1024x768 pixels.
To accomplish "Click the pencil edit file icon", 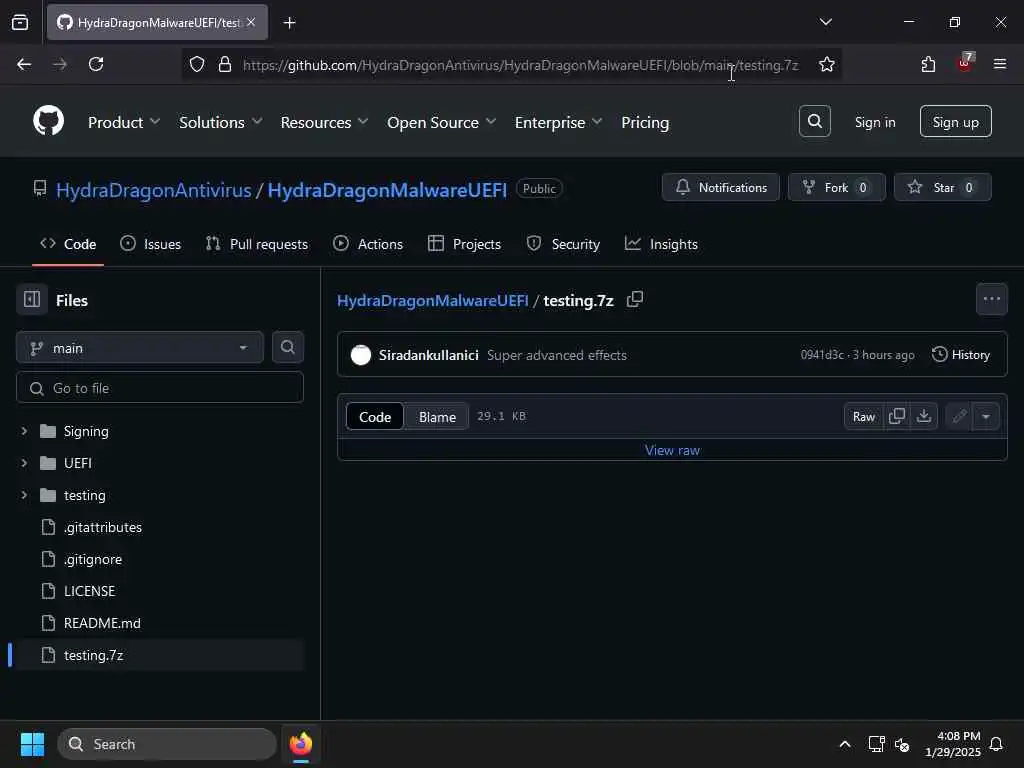I will [959, 416].
